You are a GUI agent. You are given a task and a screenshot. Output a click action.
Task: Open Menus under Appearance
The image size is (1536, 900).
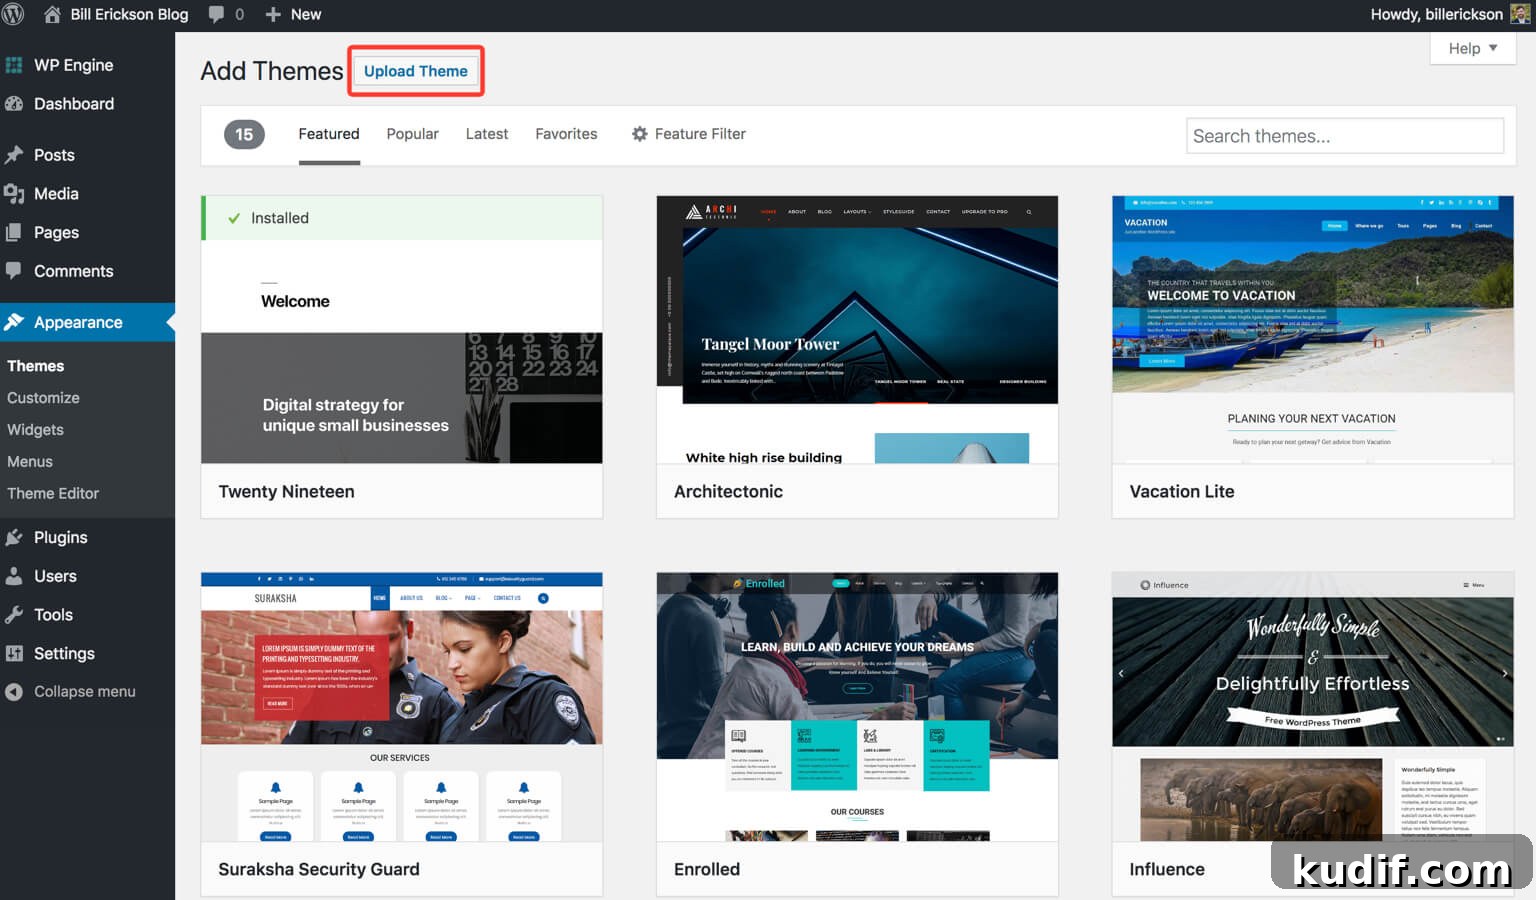[x=30, y=462]
